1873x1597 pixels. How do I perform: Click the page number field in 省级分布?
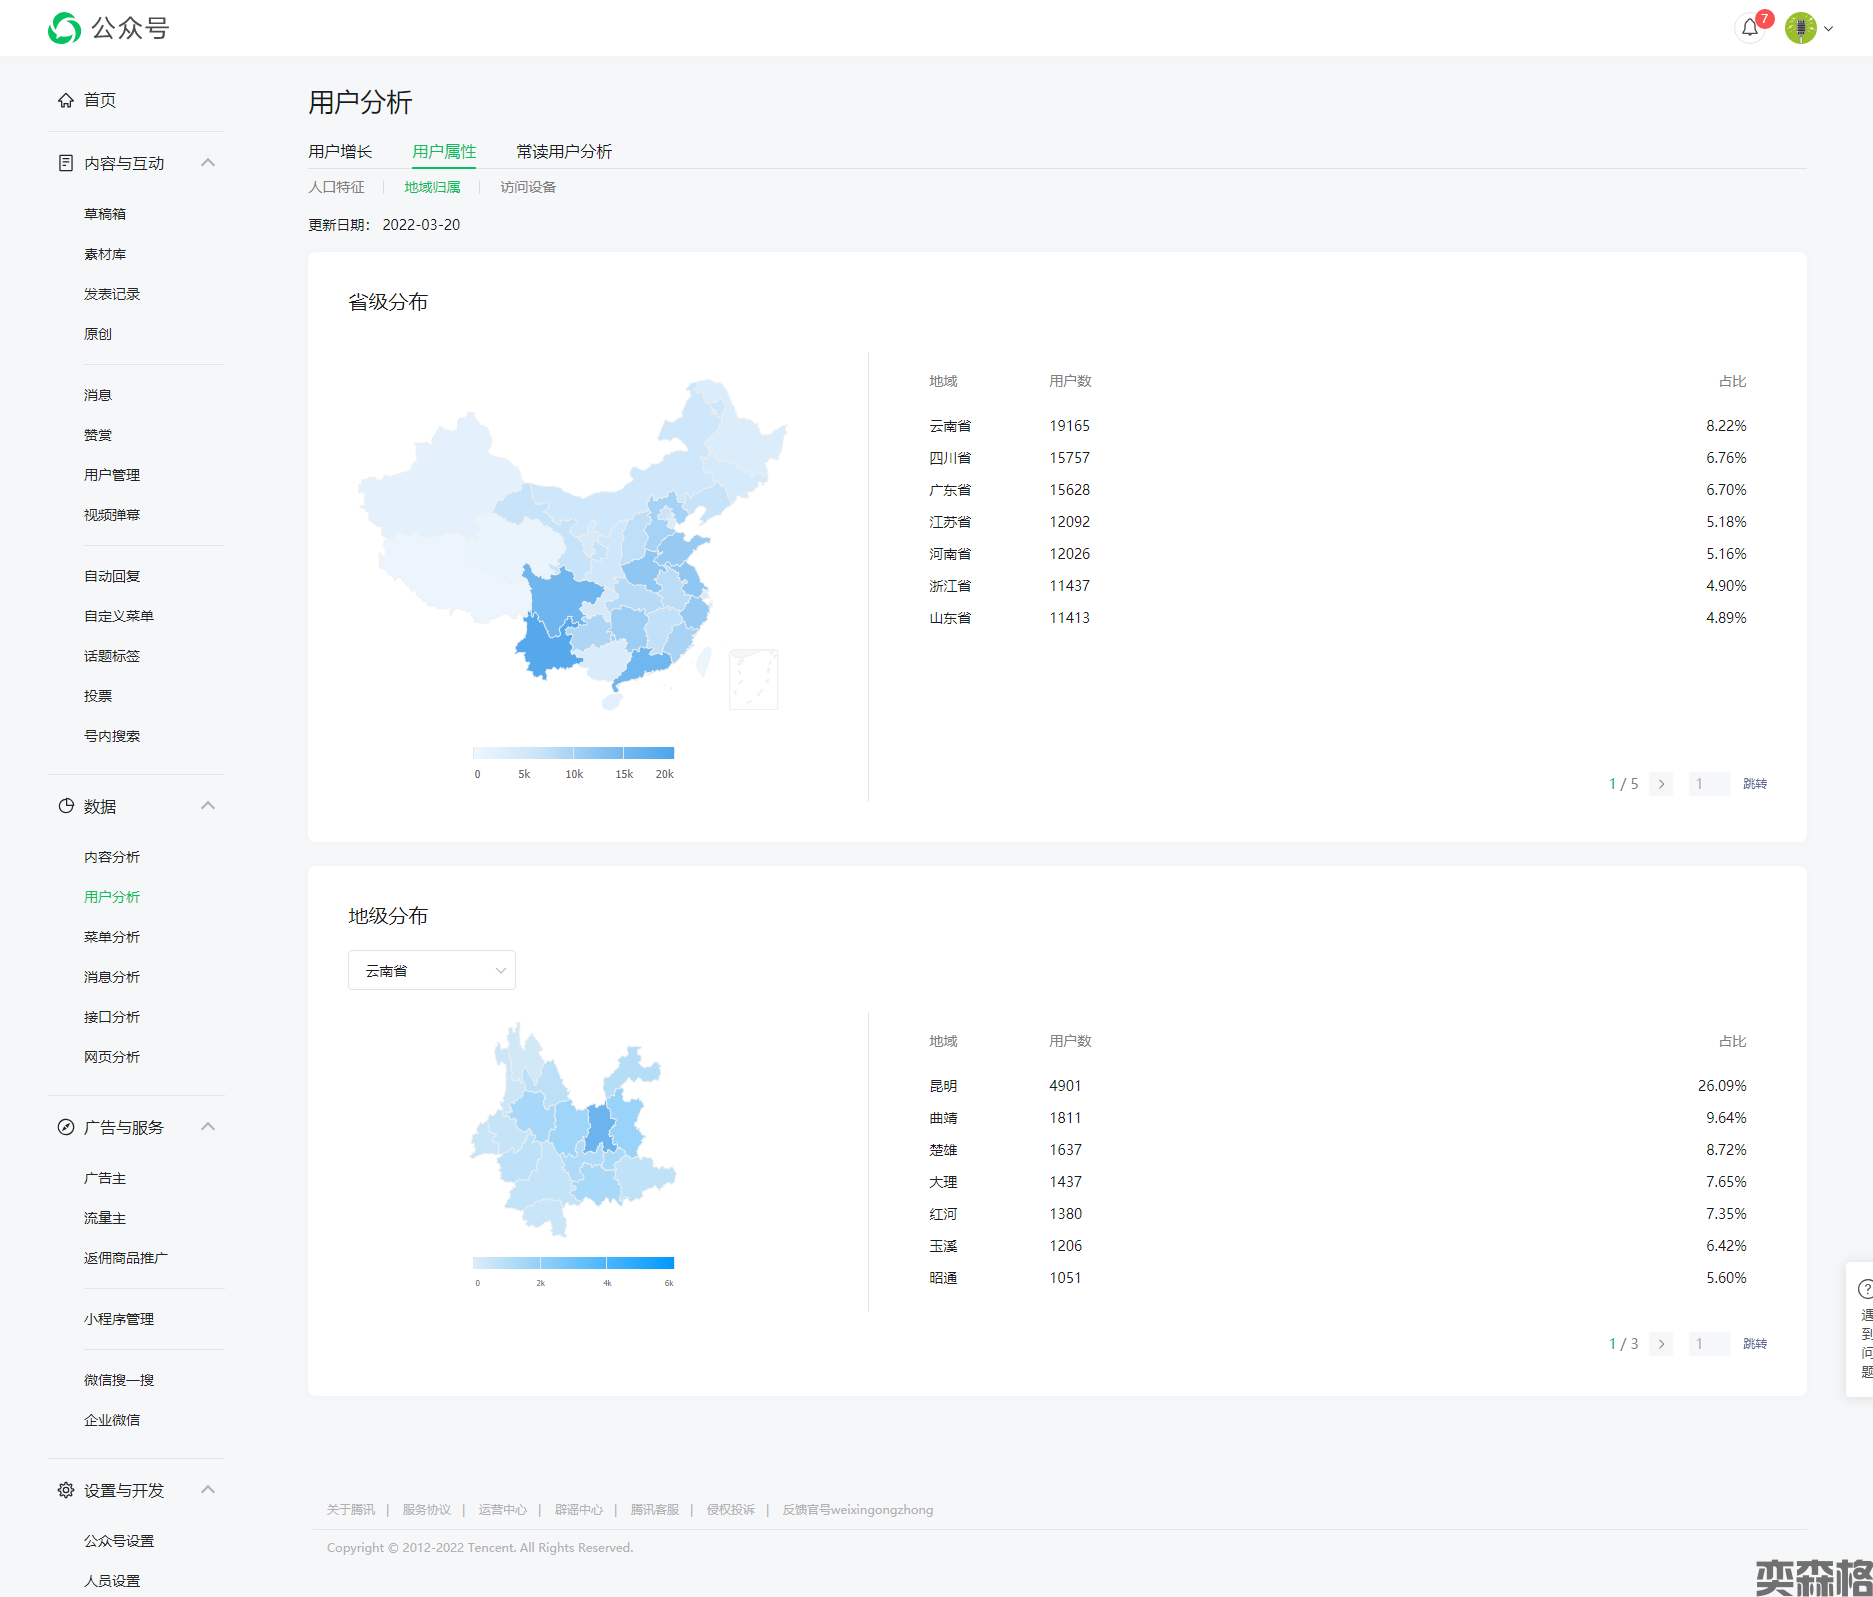(x=1708, y=784)
